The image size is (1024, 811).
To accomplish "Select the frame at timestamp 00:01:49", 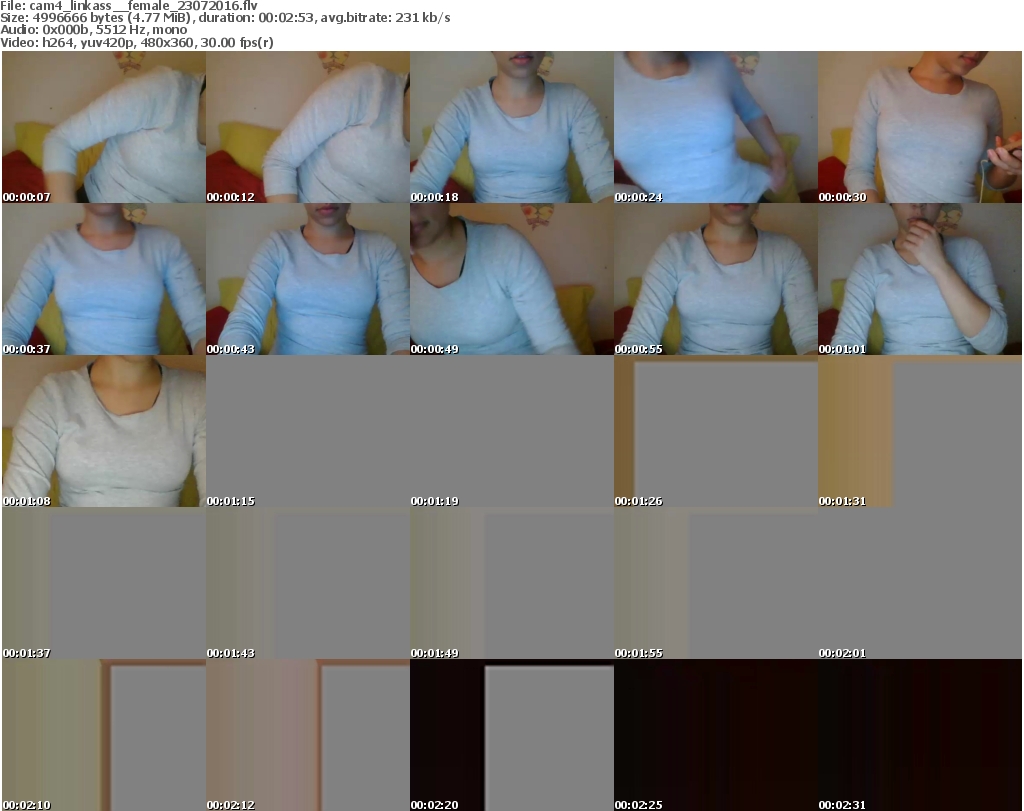I will tap(512, 584).
